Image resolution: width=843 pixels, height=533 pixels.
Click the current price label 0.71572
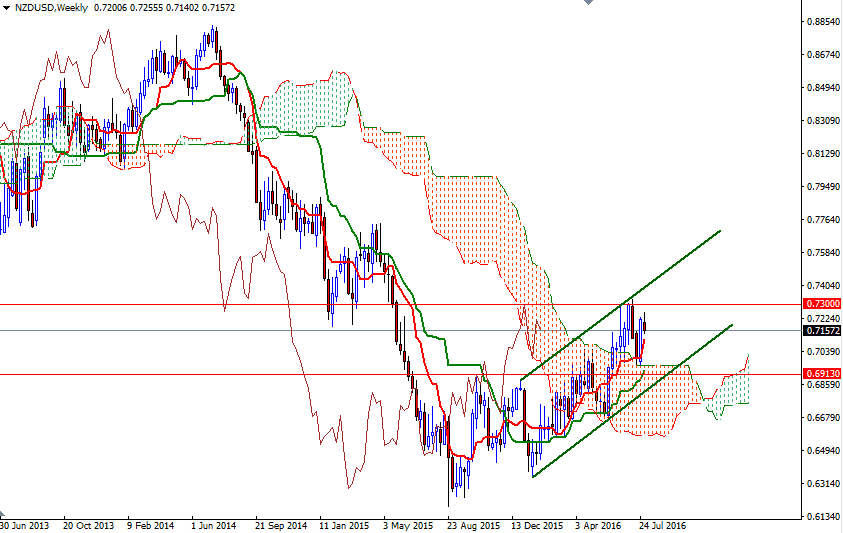pos(822,330)
